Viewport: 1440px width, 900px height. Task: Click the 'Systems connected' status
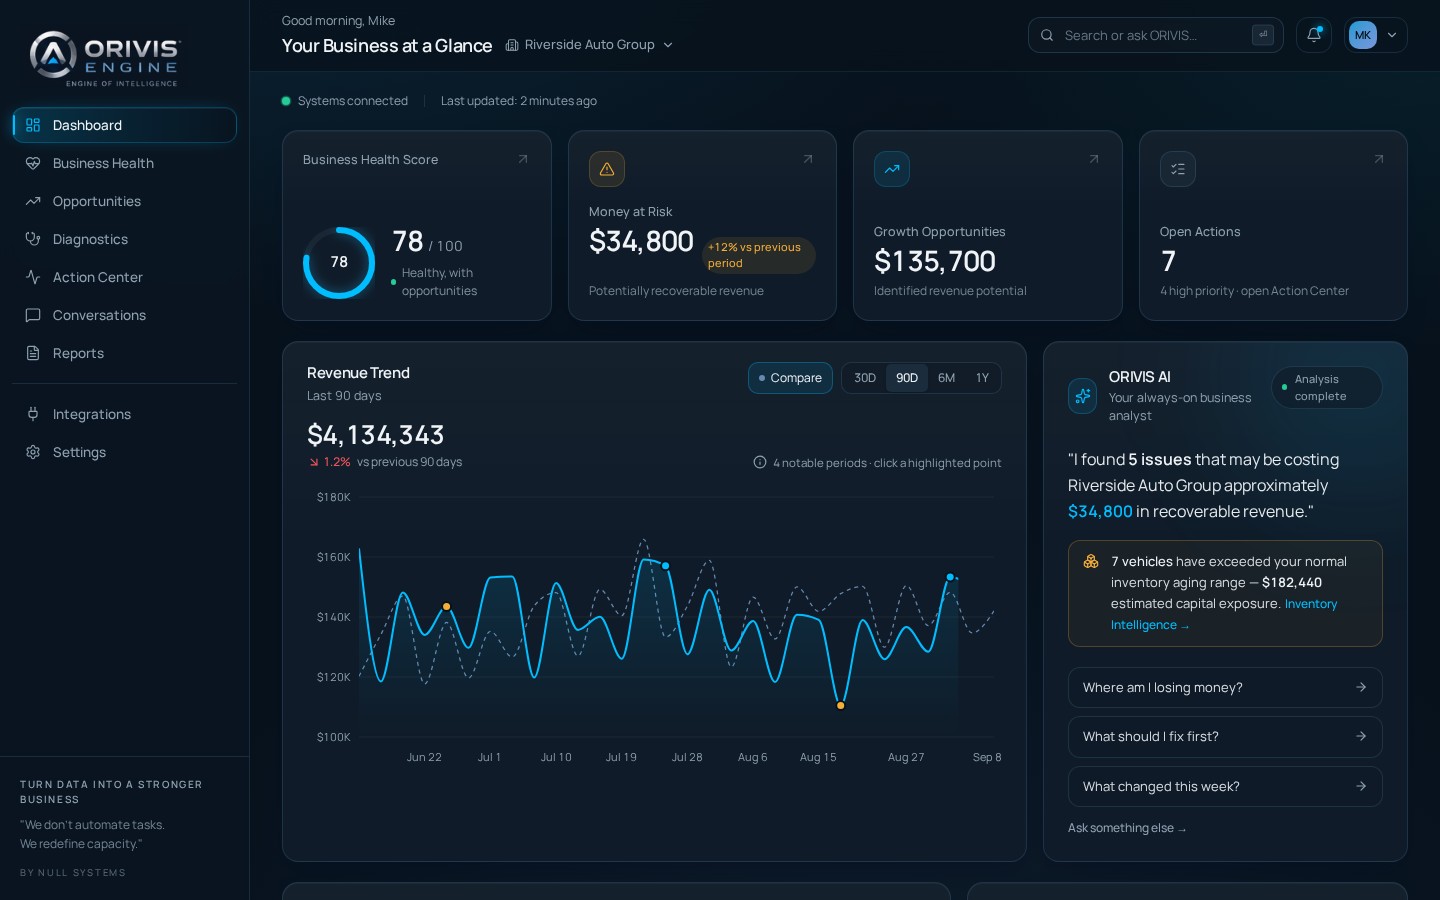point(345,101)
